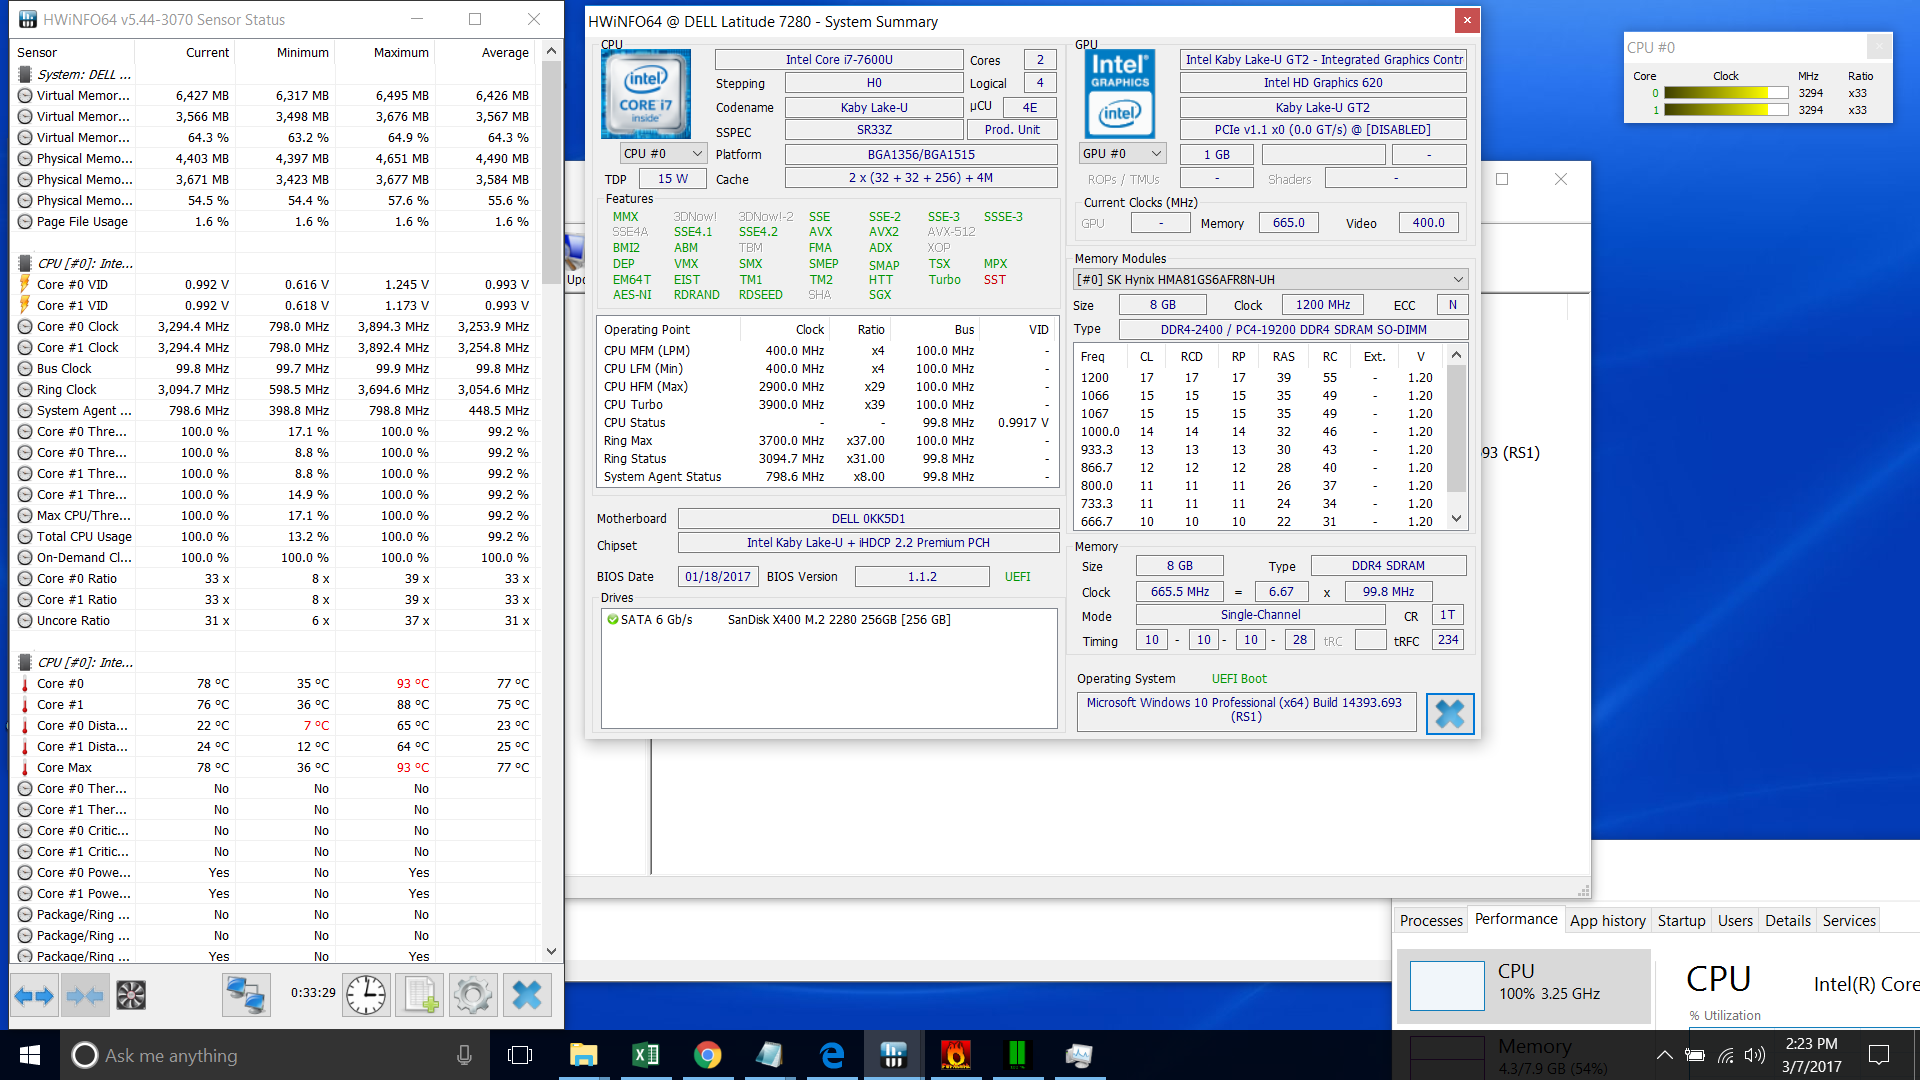Reset sensor timer with clock icon

coord(366,995)
